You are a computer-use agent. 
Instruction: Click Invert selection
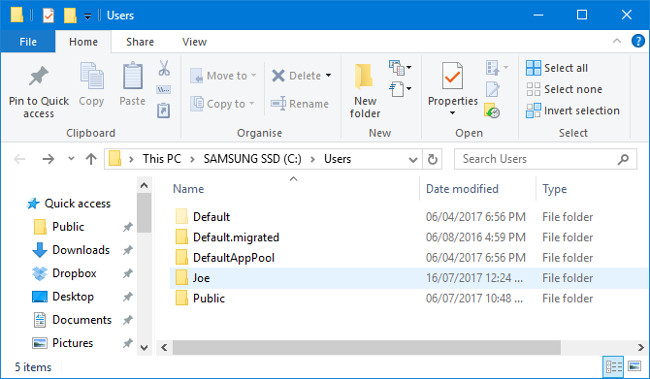coord(572,110)
